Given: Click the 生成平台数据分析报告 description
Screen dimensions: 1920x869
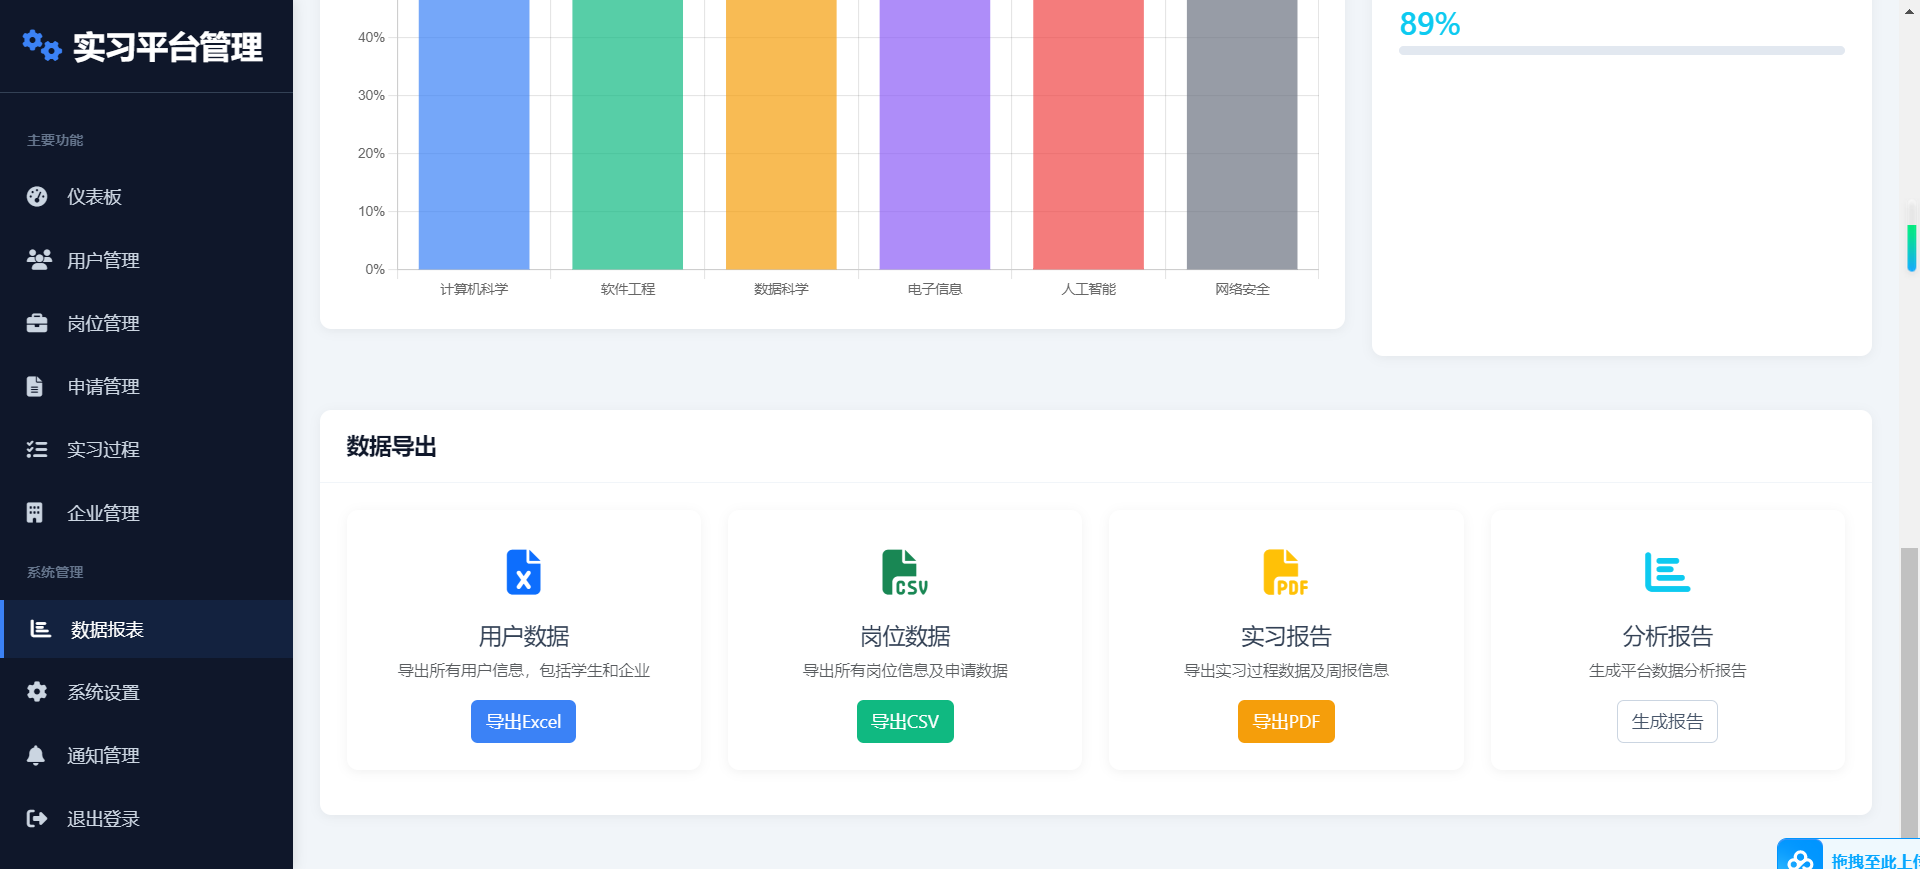Looking at the screenshot, I should [x=1667, y=670].
